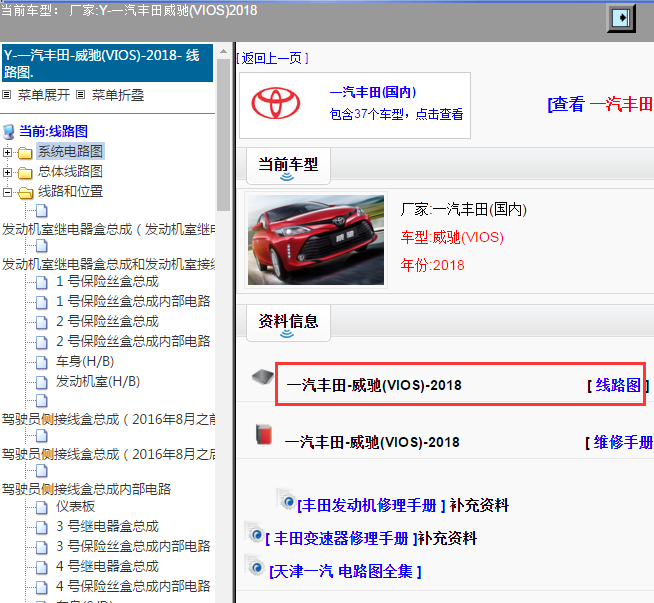This screenshot has height=603, width=654.
Task: Click the open folder icon of 线路和位置
Action: click(x=25, y=192)
